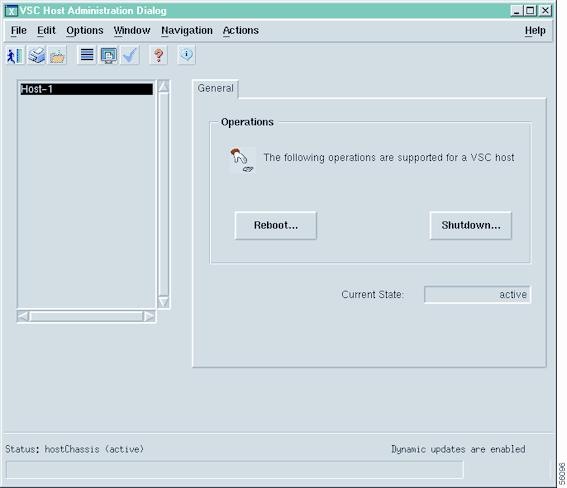Open the Options menu
The image size is (567, 488).
pos(85,31)
